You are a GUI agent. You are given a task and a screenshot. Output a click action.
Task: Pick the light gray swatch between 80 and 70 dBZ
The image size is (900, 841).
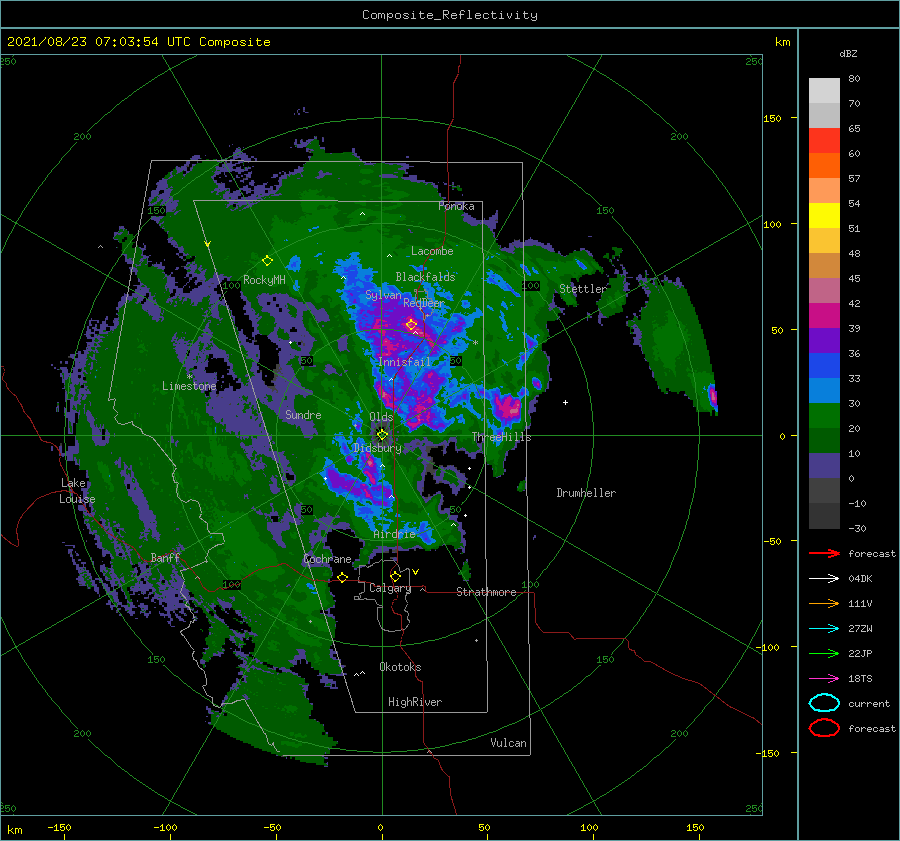pyautogui.click(x=824, y=91)
